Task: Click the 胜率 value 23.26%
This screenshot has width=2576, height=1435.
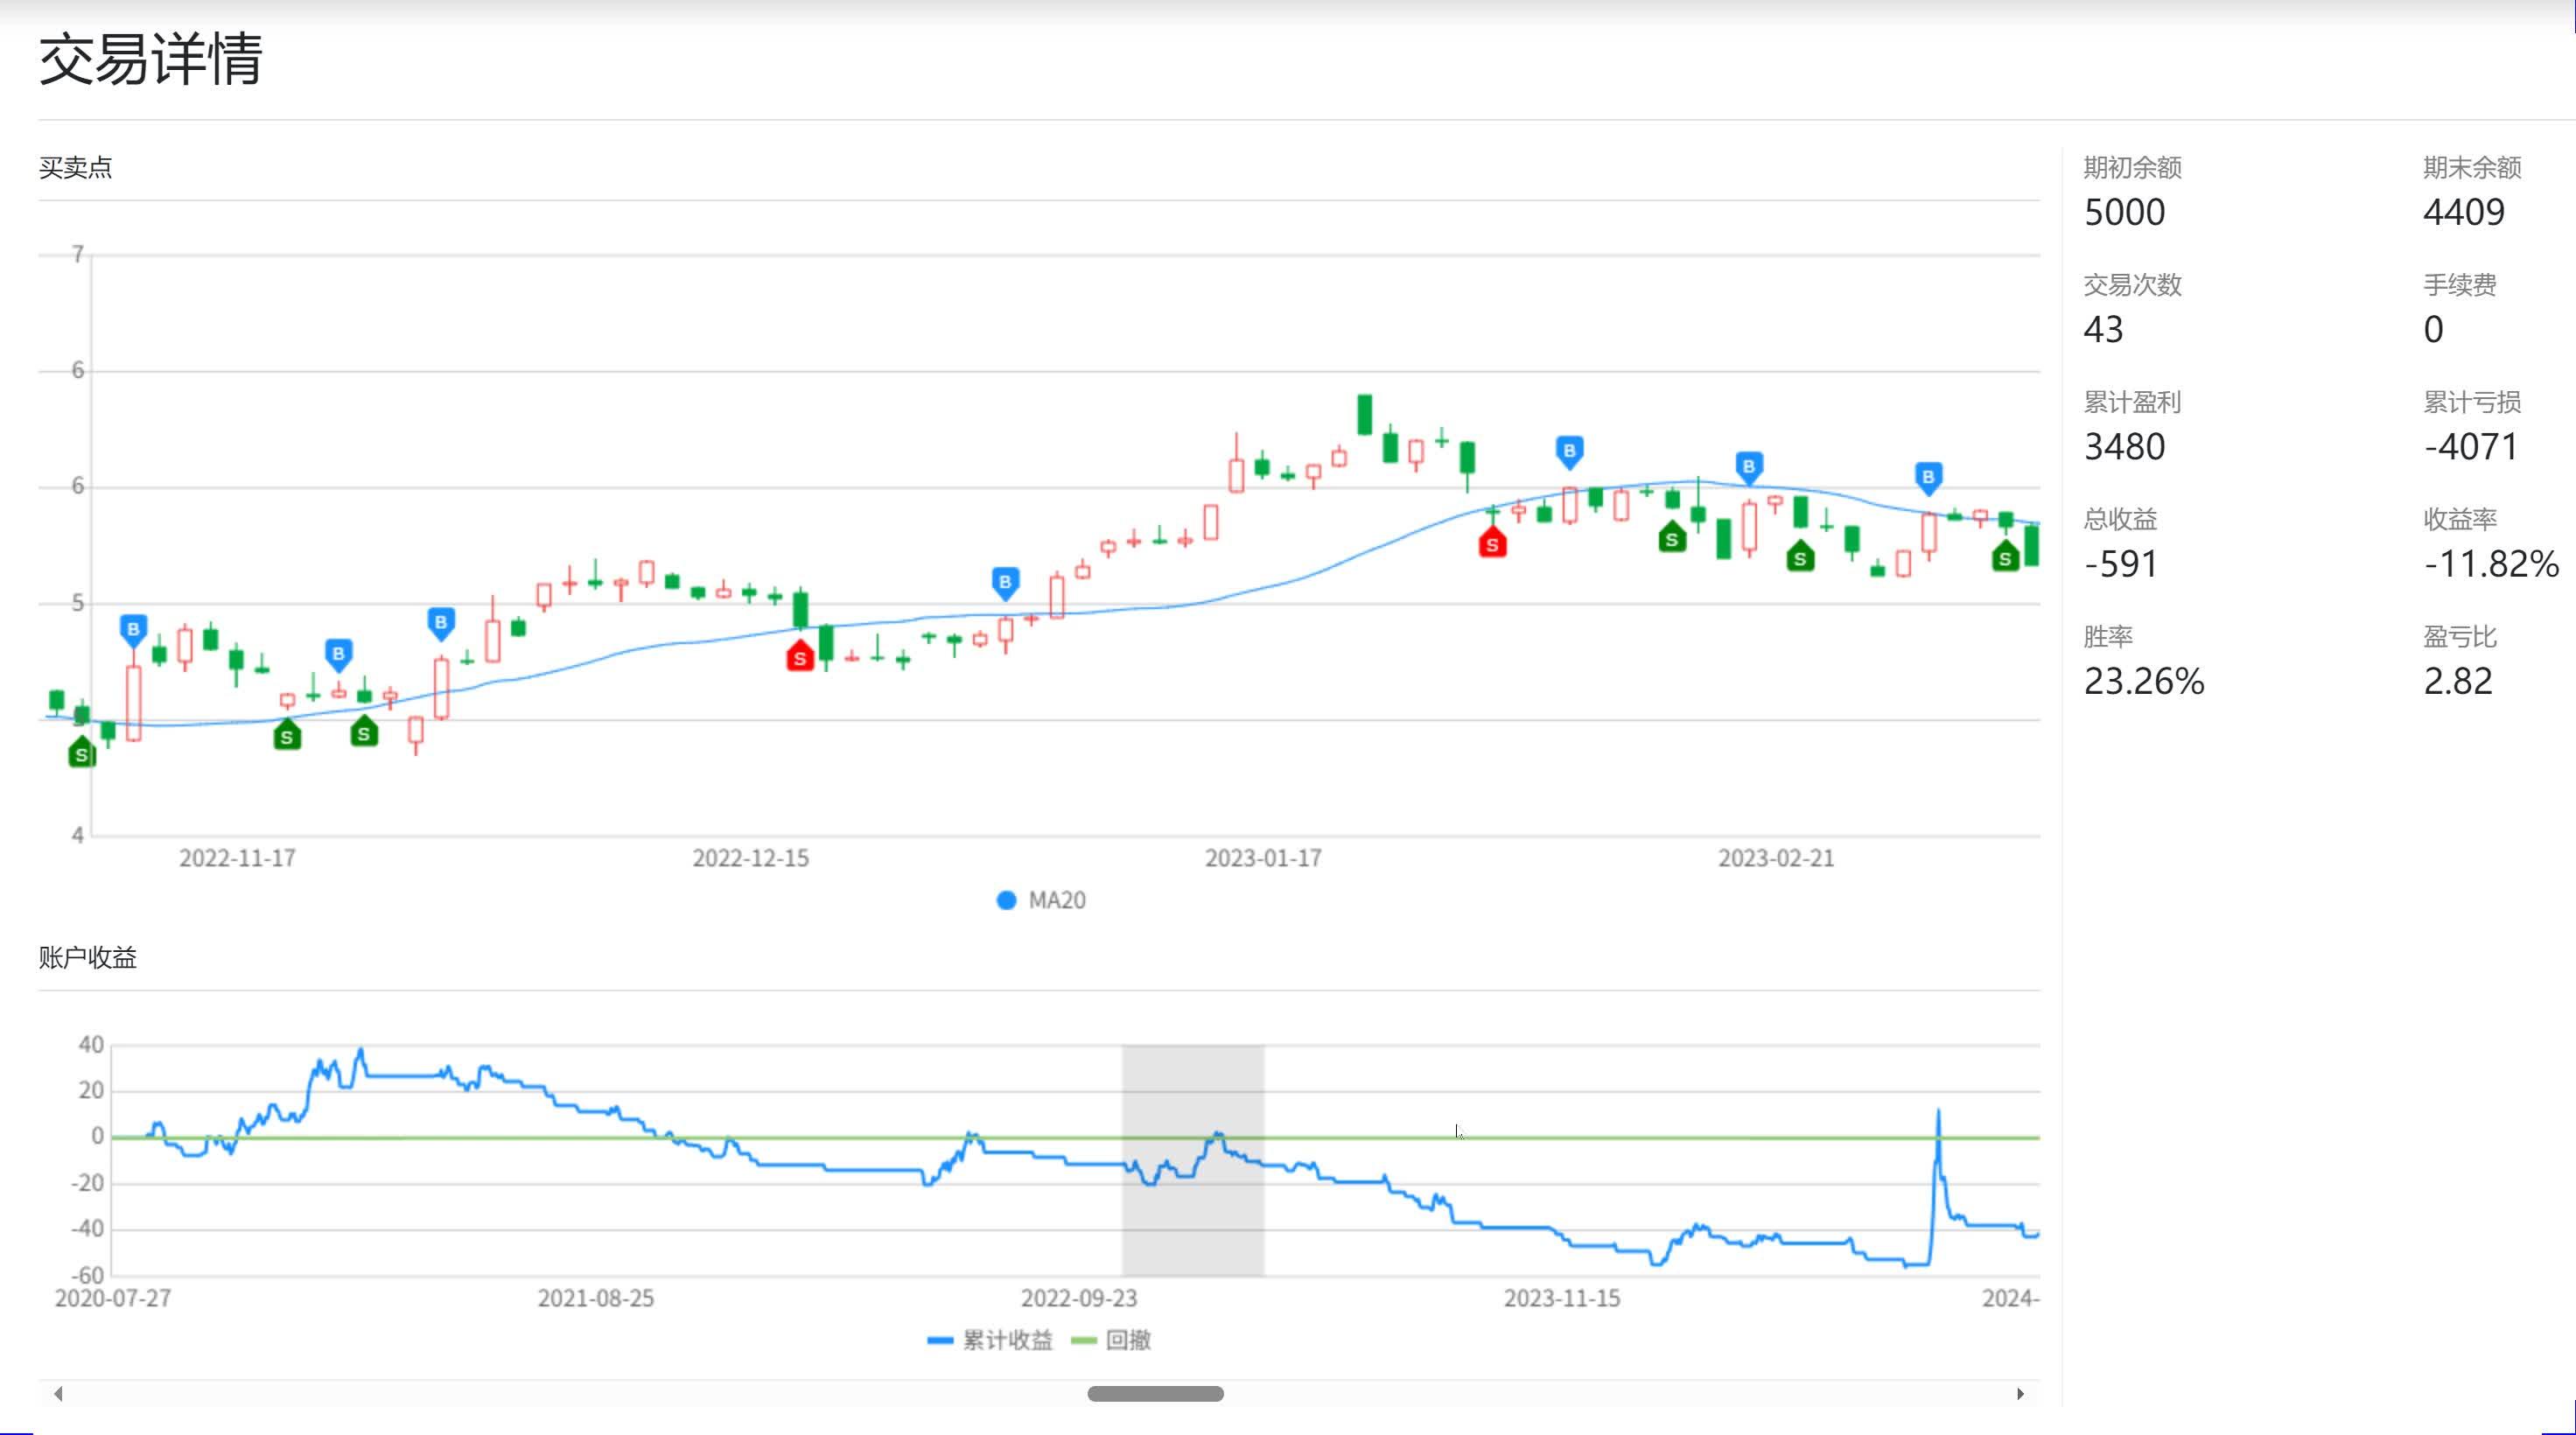Action: coord(2143,681)
